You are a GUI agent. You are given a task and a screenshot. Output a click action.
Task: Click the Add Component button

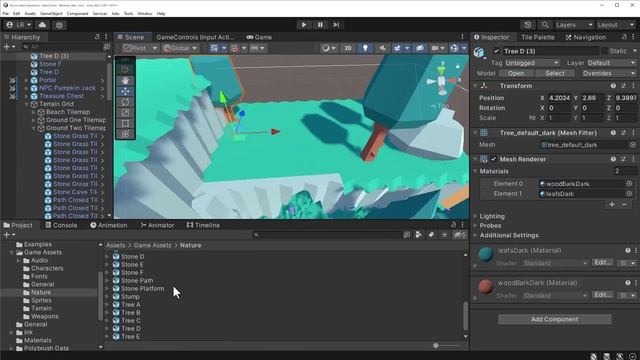click(x=554, y=319)
